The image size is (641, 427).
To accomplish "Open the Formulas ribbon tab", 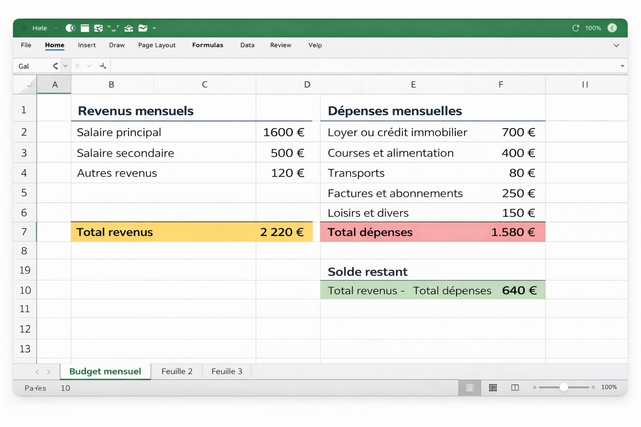I will [x=207, y=45].
